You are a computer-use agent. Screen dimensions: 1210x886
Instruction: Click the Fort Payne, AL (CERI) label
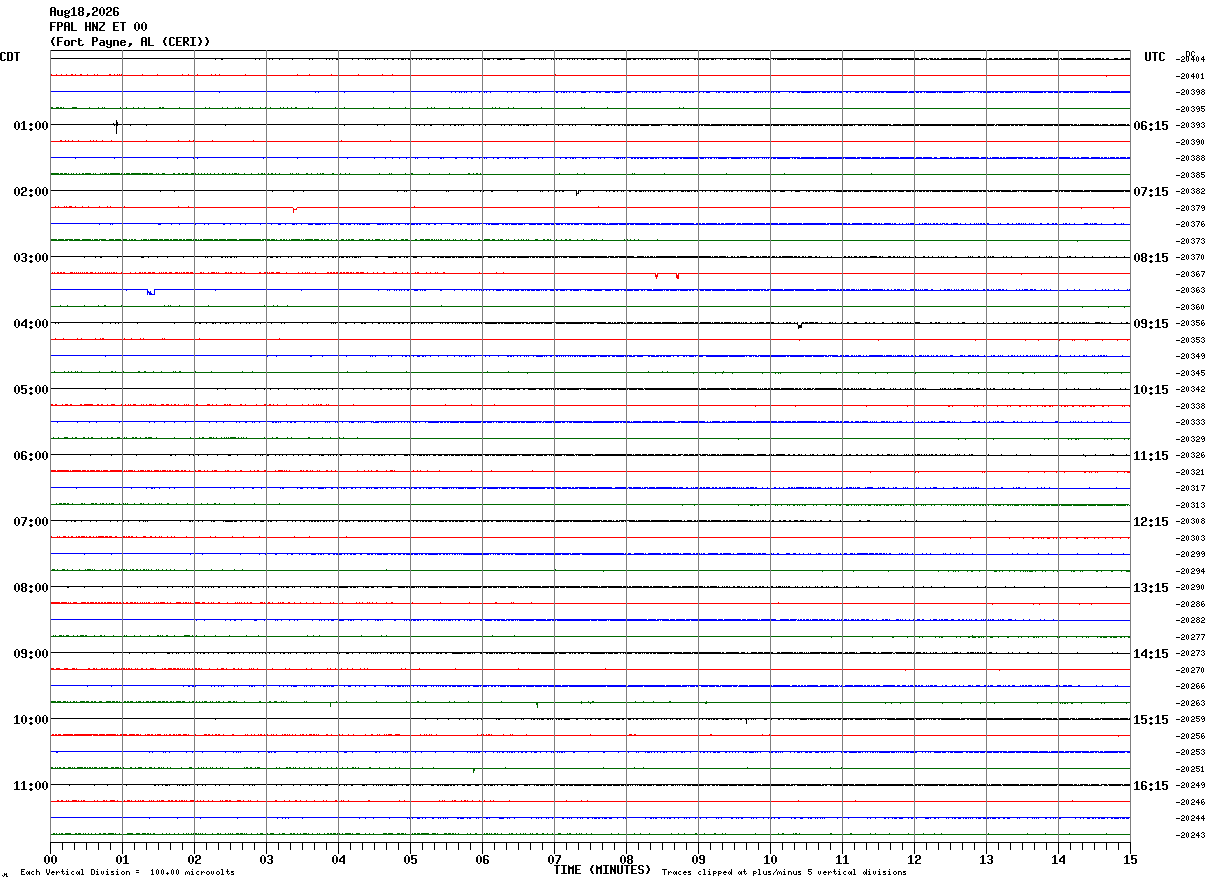click(130, 42)
